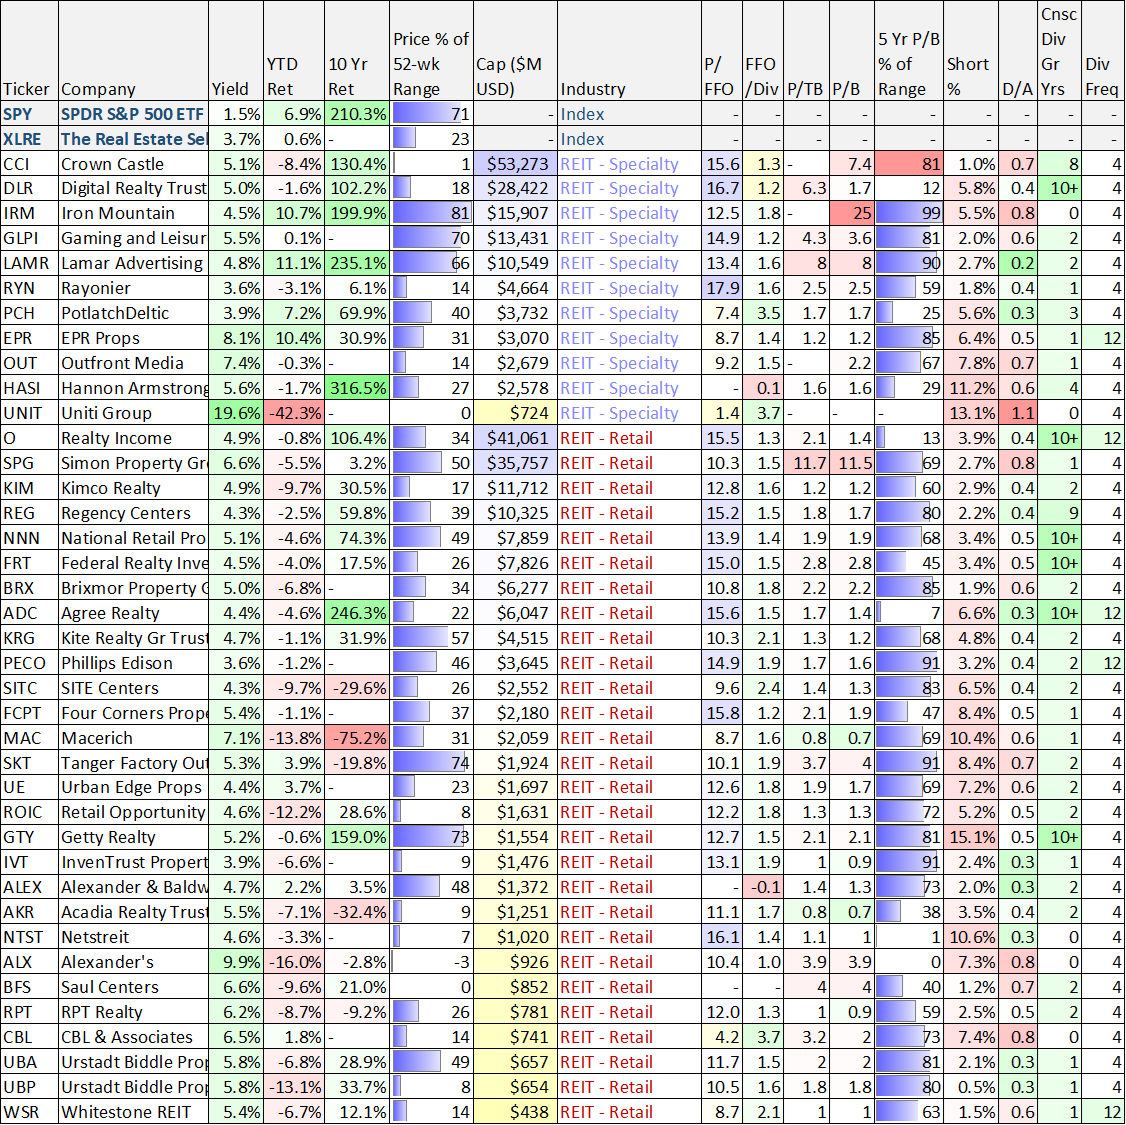Select the UBP ticker cell
The height and width of the screenshot is (1125, 1126).
tap(29, 1087)
